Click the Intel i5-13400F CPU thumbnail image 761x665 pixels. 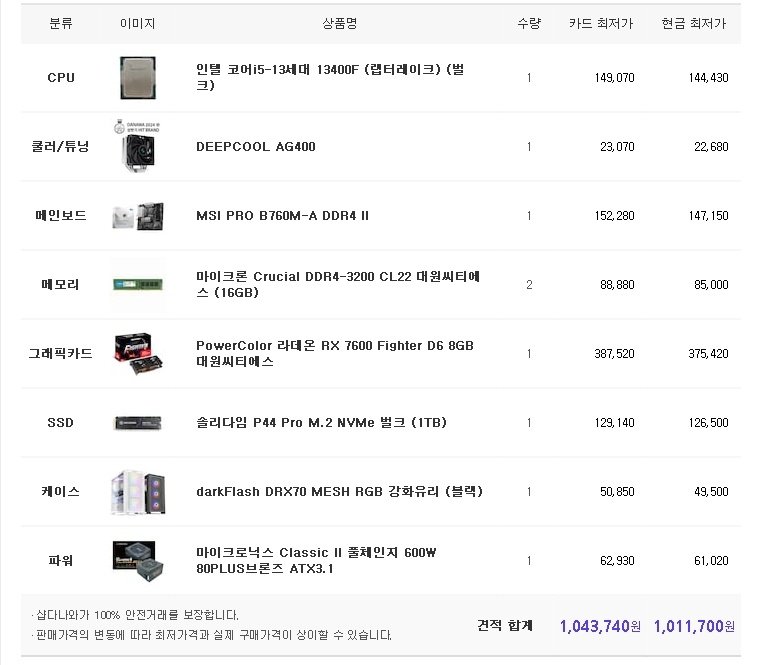[x=138, y=78]
